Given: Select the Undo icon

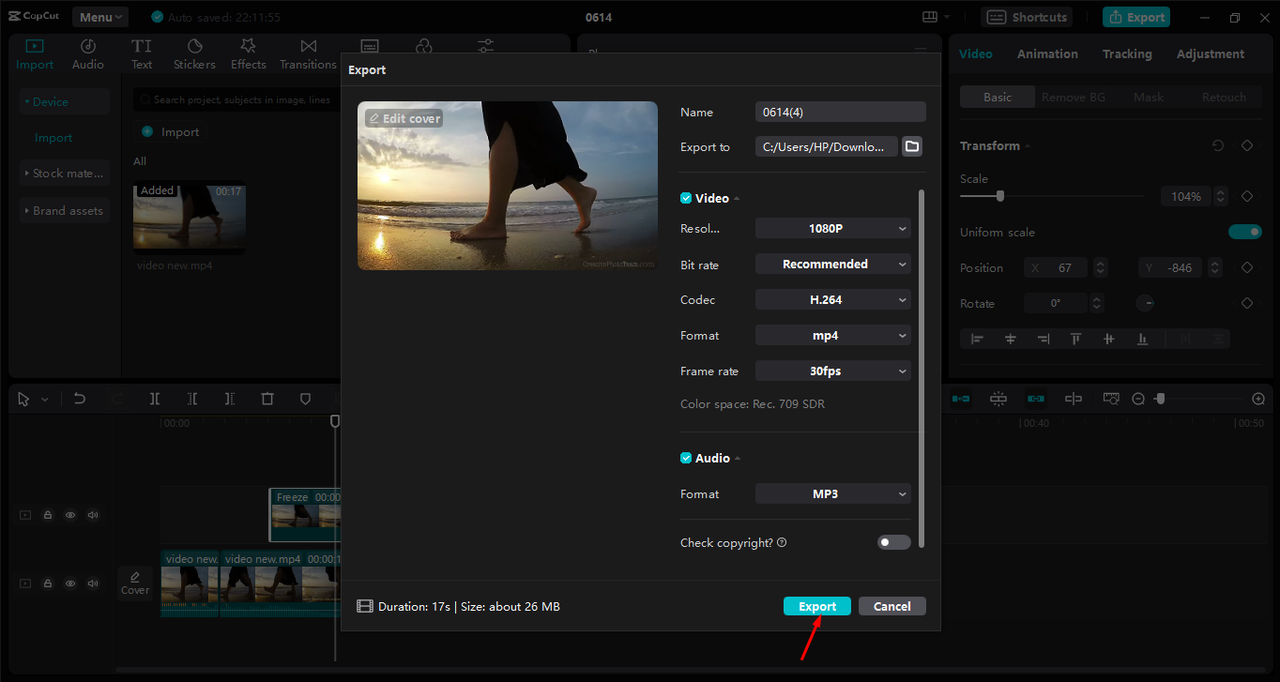Looking at the screenshot, I should click(79, 398).
